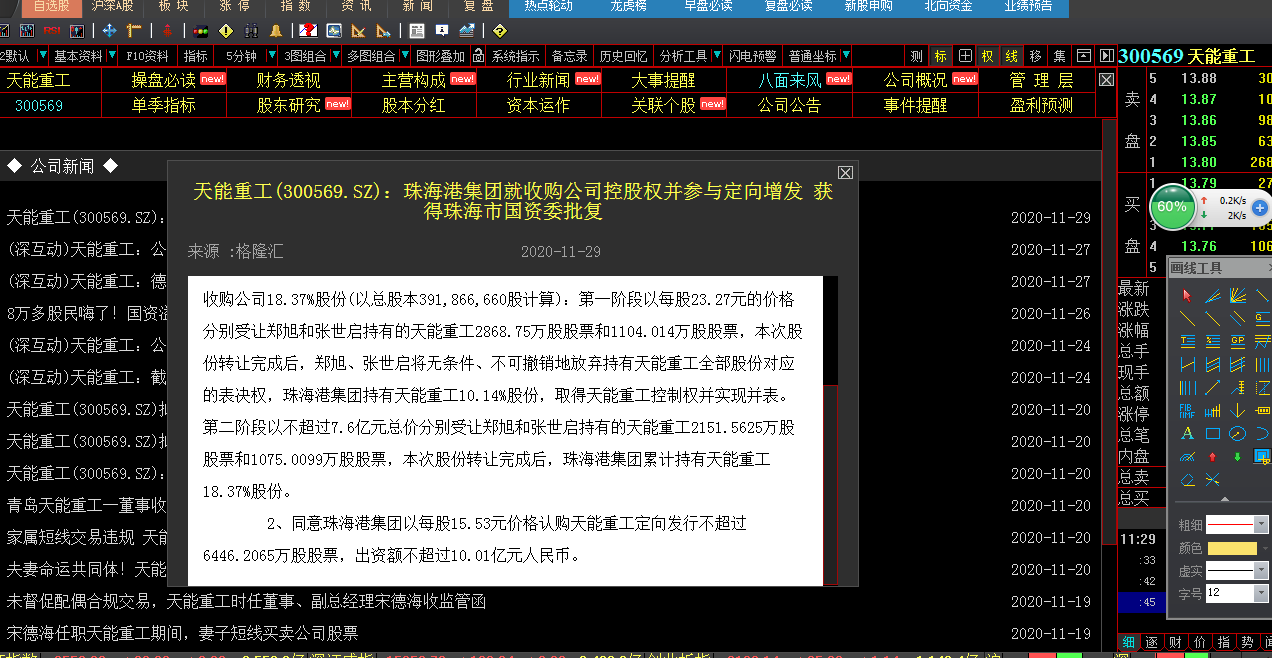
Task: Switch to the 沪深A股 tab
Action: (112, 7)
